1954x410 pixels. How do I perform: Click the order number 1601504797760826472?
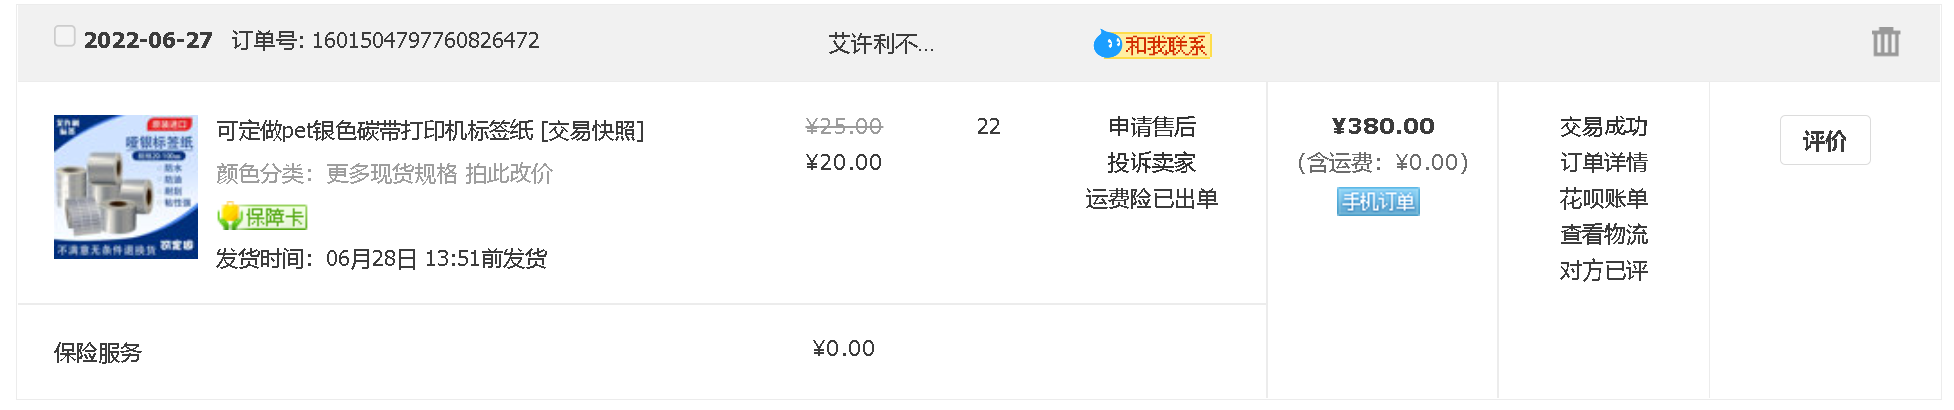click(425, 41)
